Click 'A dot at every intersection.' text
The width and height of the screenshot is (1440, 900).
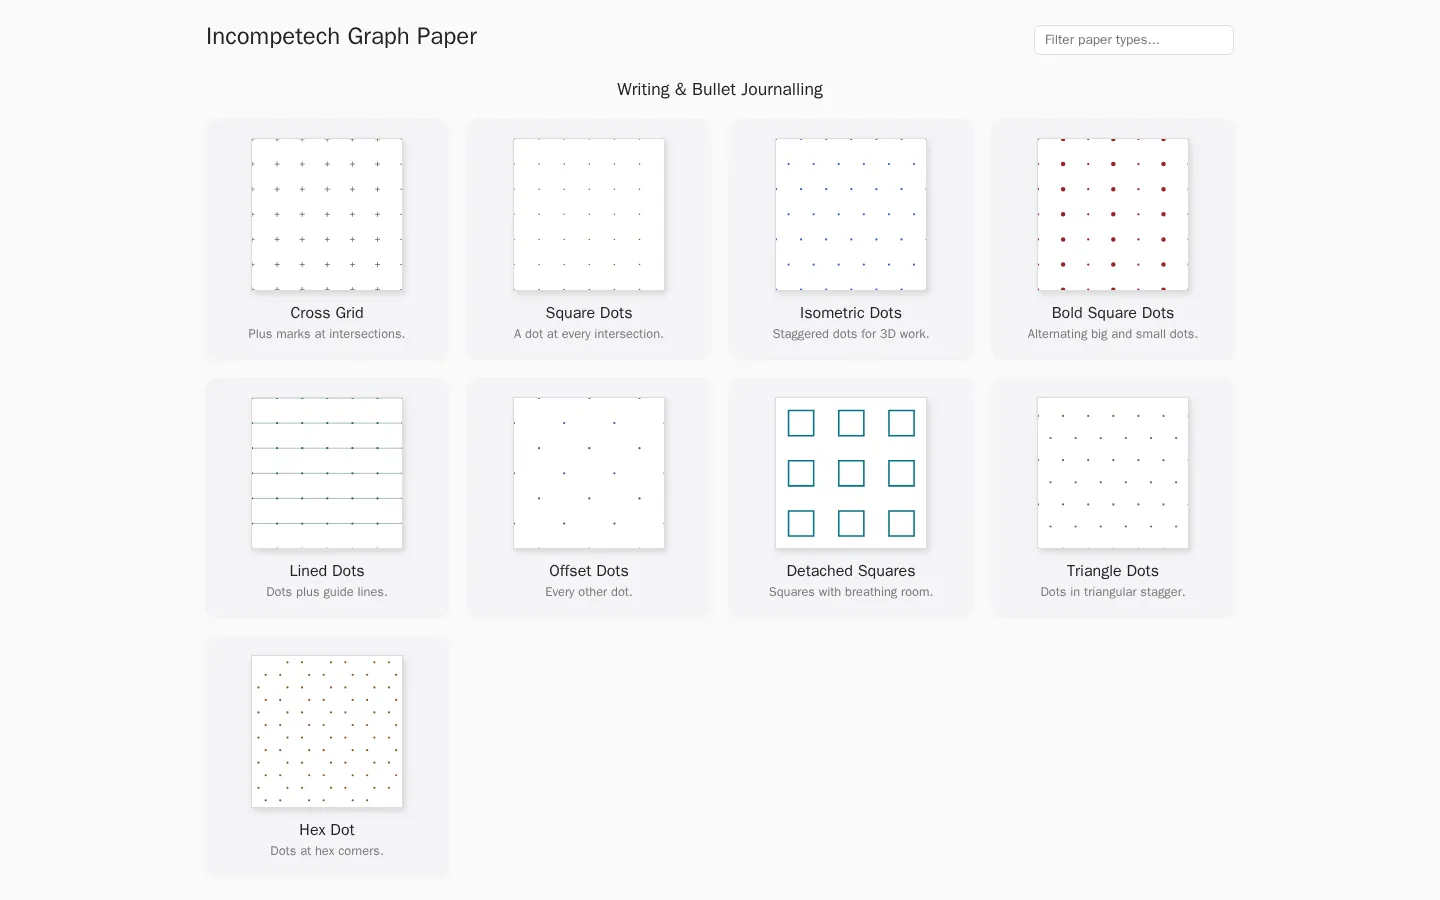[x=589, y=334]
